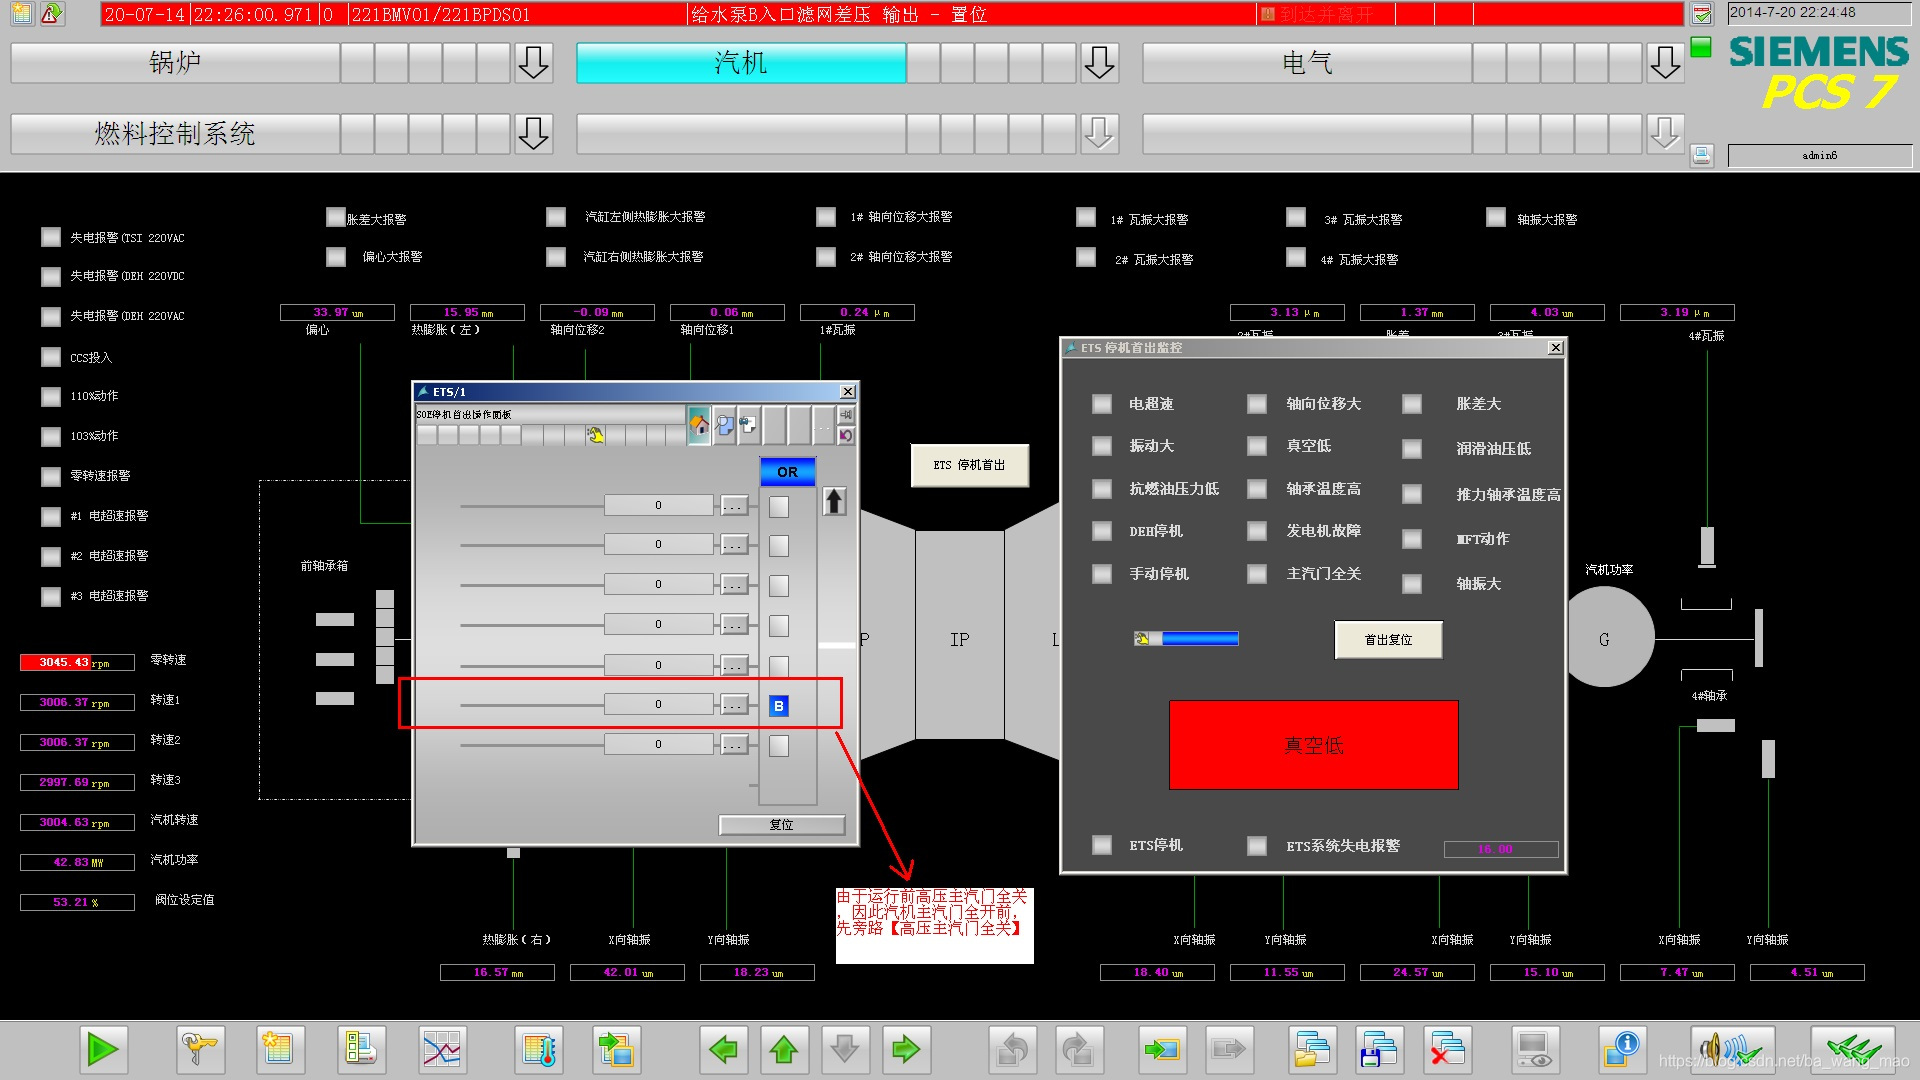
Task: Click the green play arrow in bottom toolbar
Action: click(103, 1049)
